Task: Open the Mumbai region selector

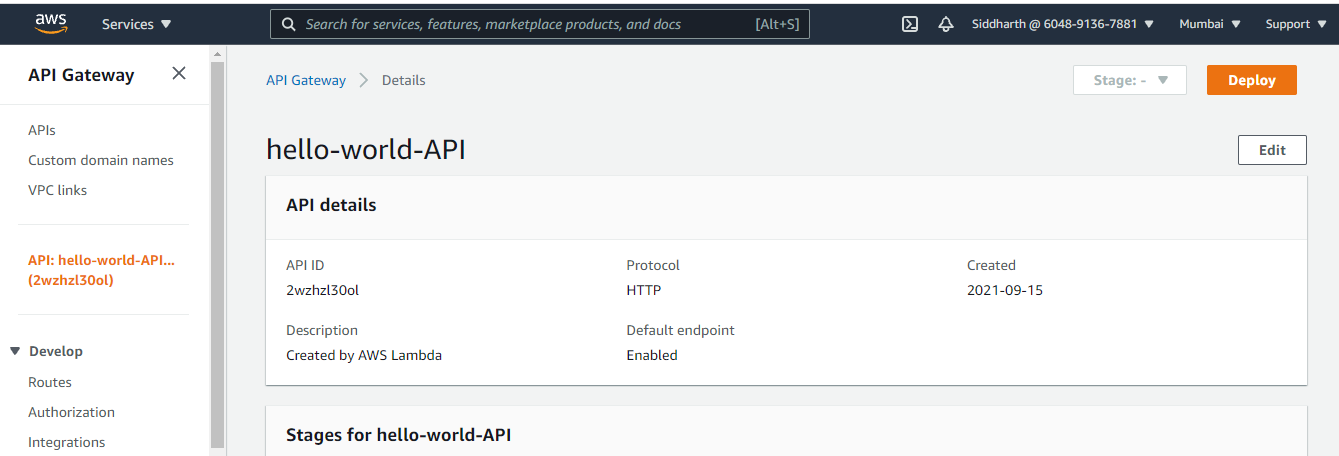Action: [x=1210, y=24]
